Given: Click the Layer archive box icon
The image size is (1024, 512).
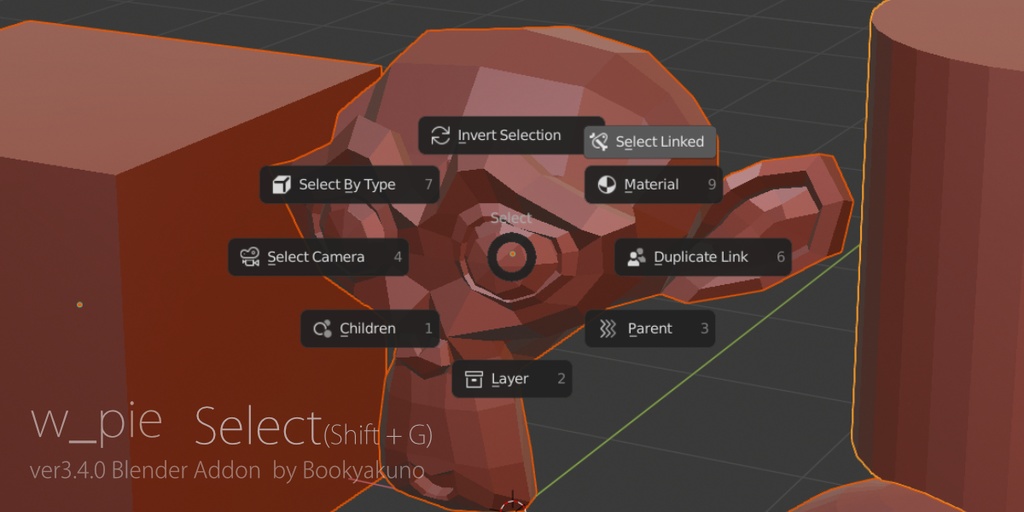Looking at the screenshot, I should click(473, 379).
